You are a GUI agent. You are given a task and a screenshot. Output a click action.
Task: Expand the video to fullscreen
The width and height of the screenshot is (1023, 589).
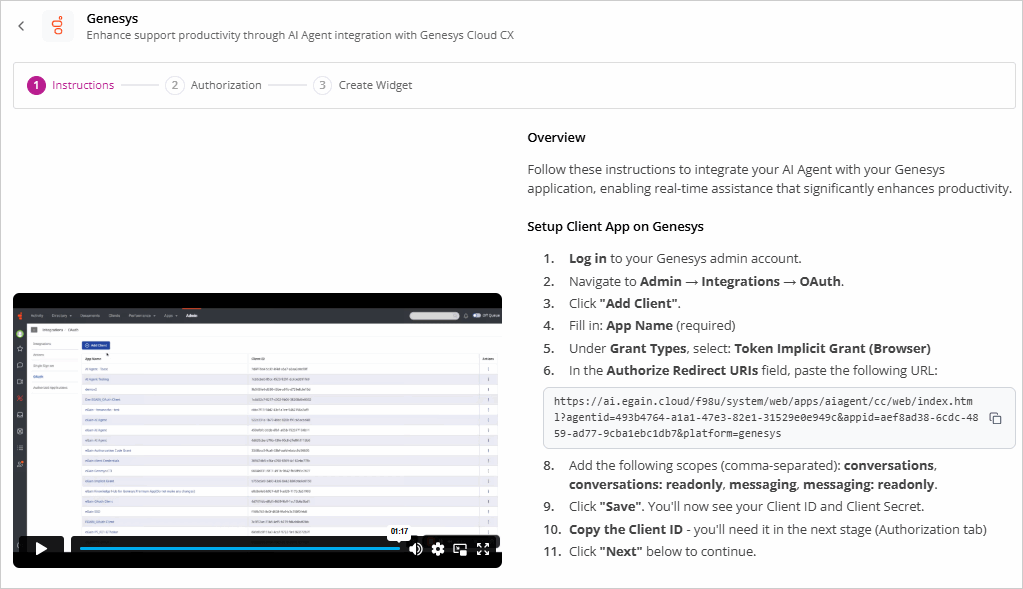(x=484, y=548)
